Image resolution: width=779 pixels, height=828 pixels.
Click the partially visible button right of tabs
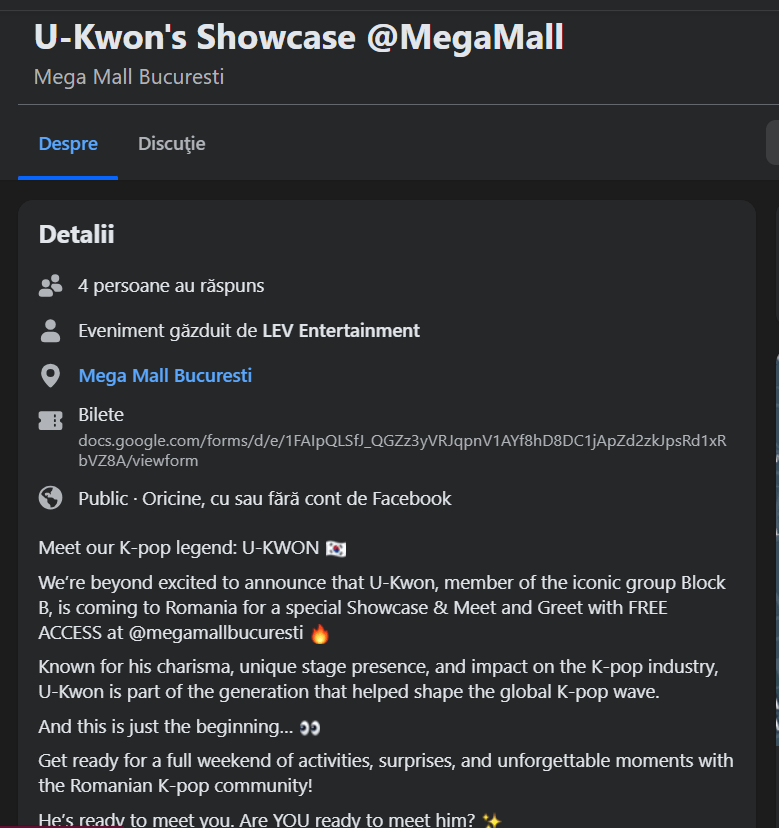[772, 144]
